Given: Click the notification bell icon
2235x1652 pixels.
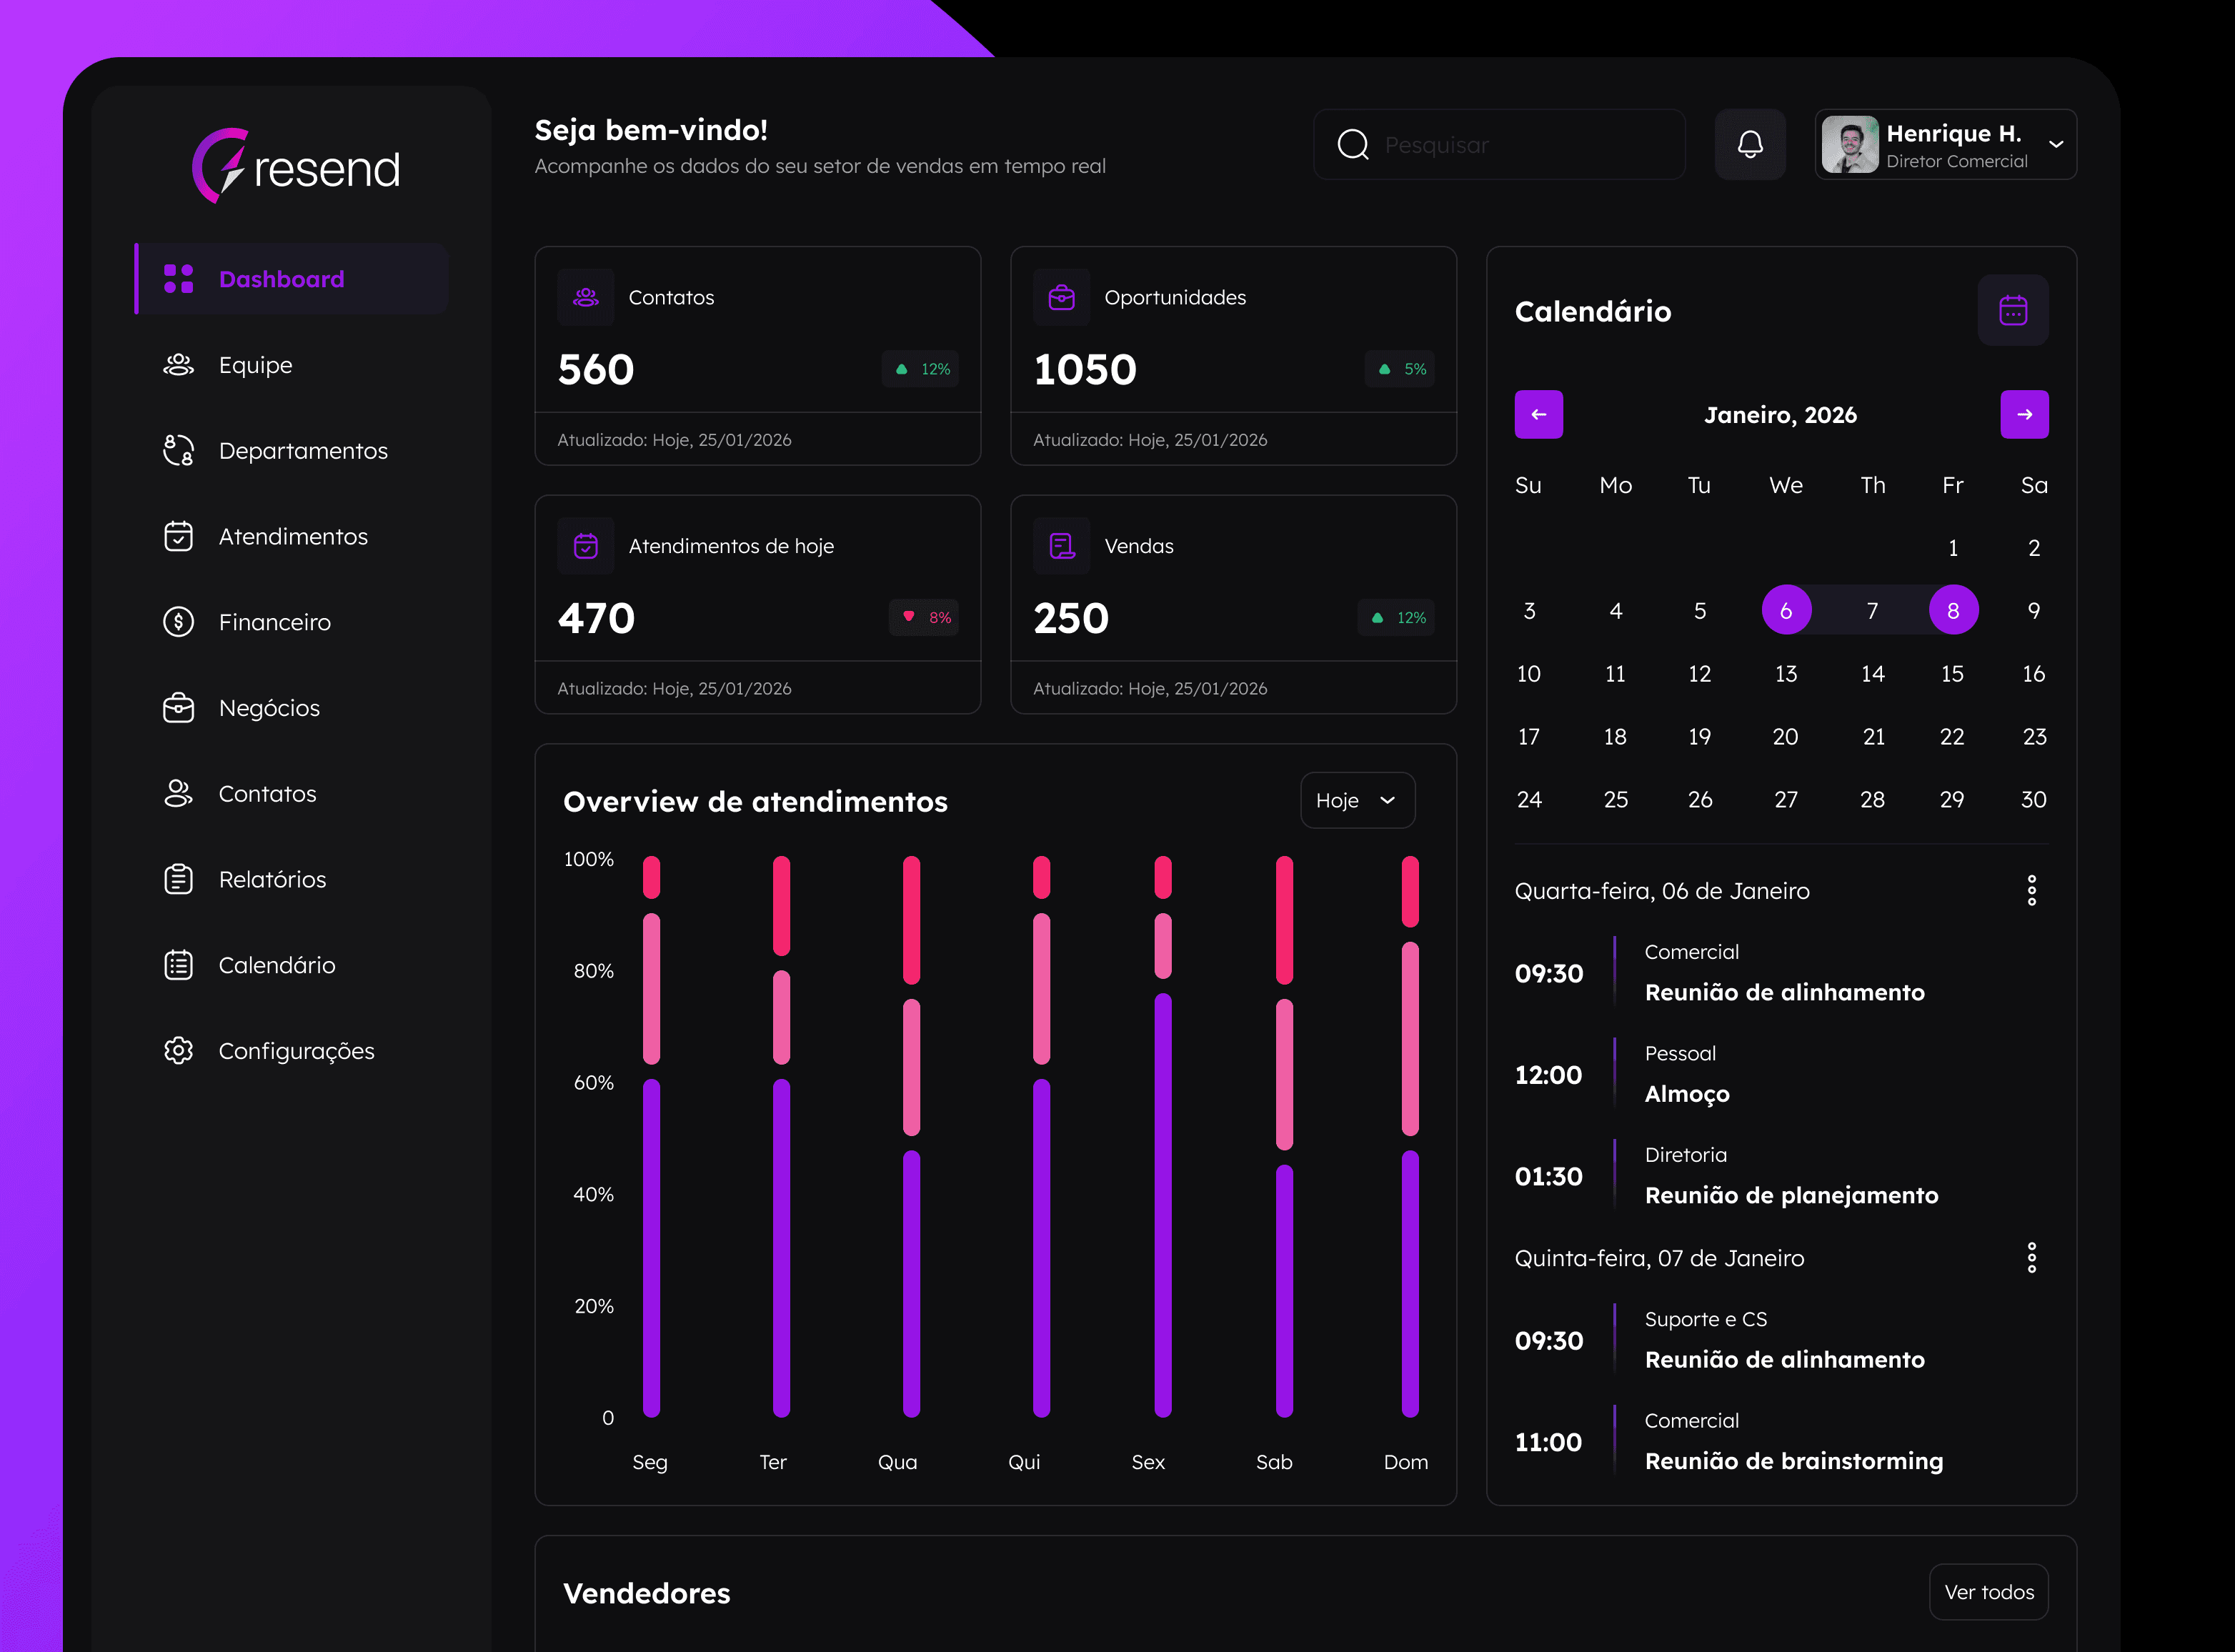Looking at the screenshot, I should (x=1750, y=145).
